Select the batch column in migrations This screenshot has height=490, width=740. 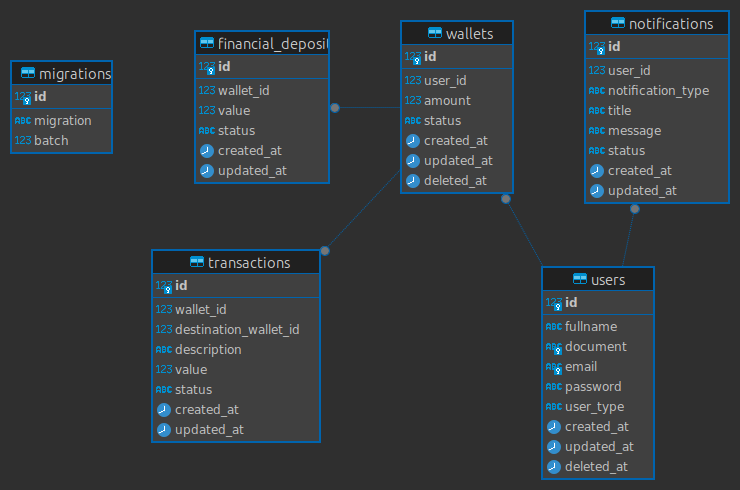(51, 141)
